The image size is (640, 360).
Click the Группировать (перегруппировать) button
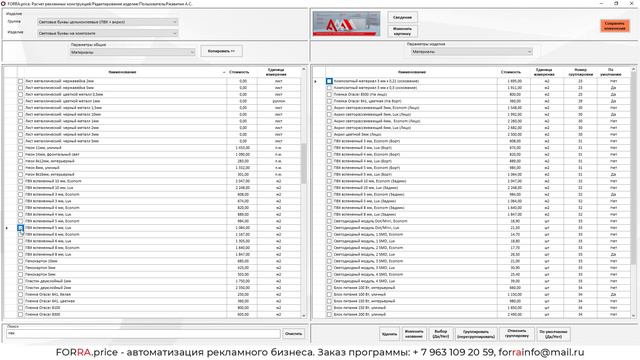coord(476,334)
